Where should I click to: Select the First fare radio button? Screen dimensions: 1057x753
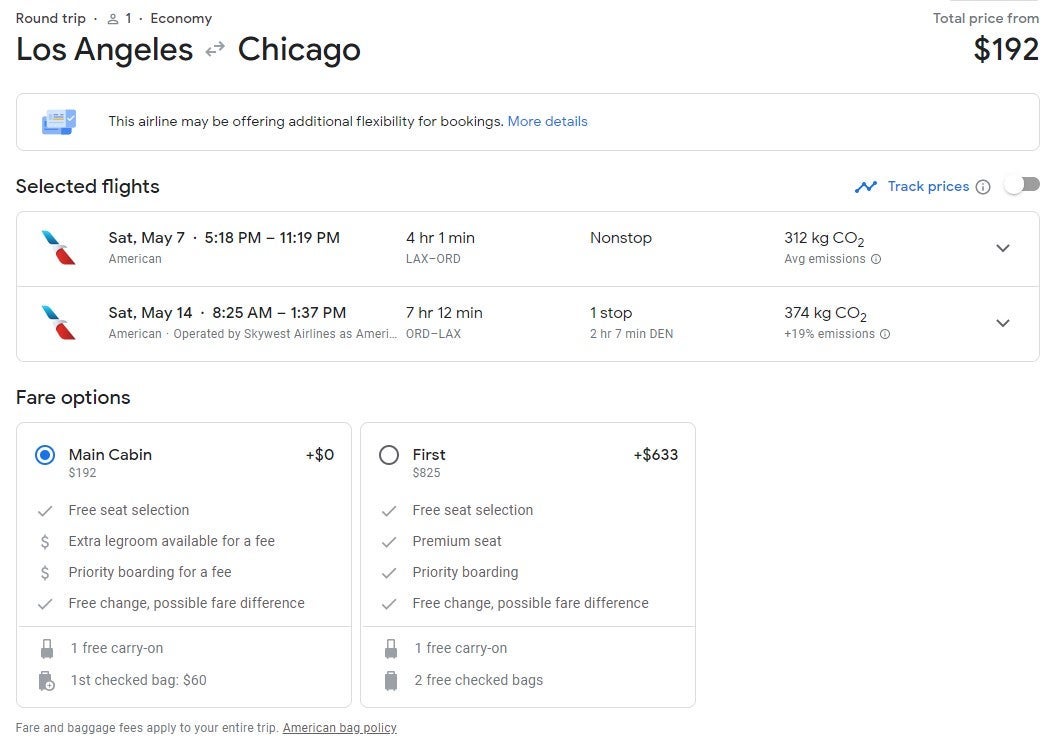pos(389,455)
